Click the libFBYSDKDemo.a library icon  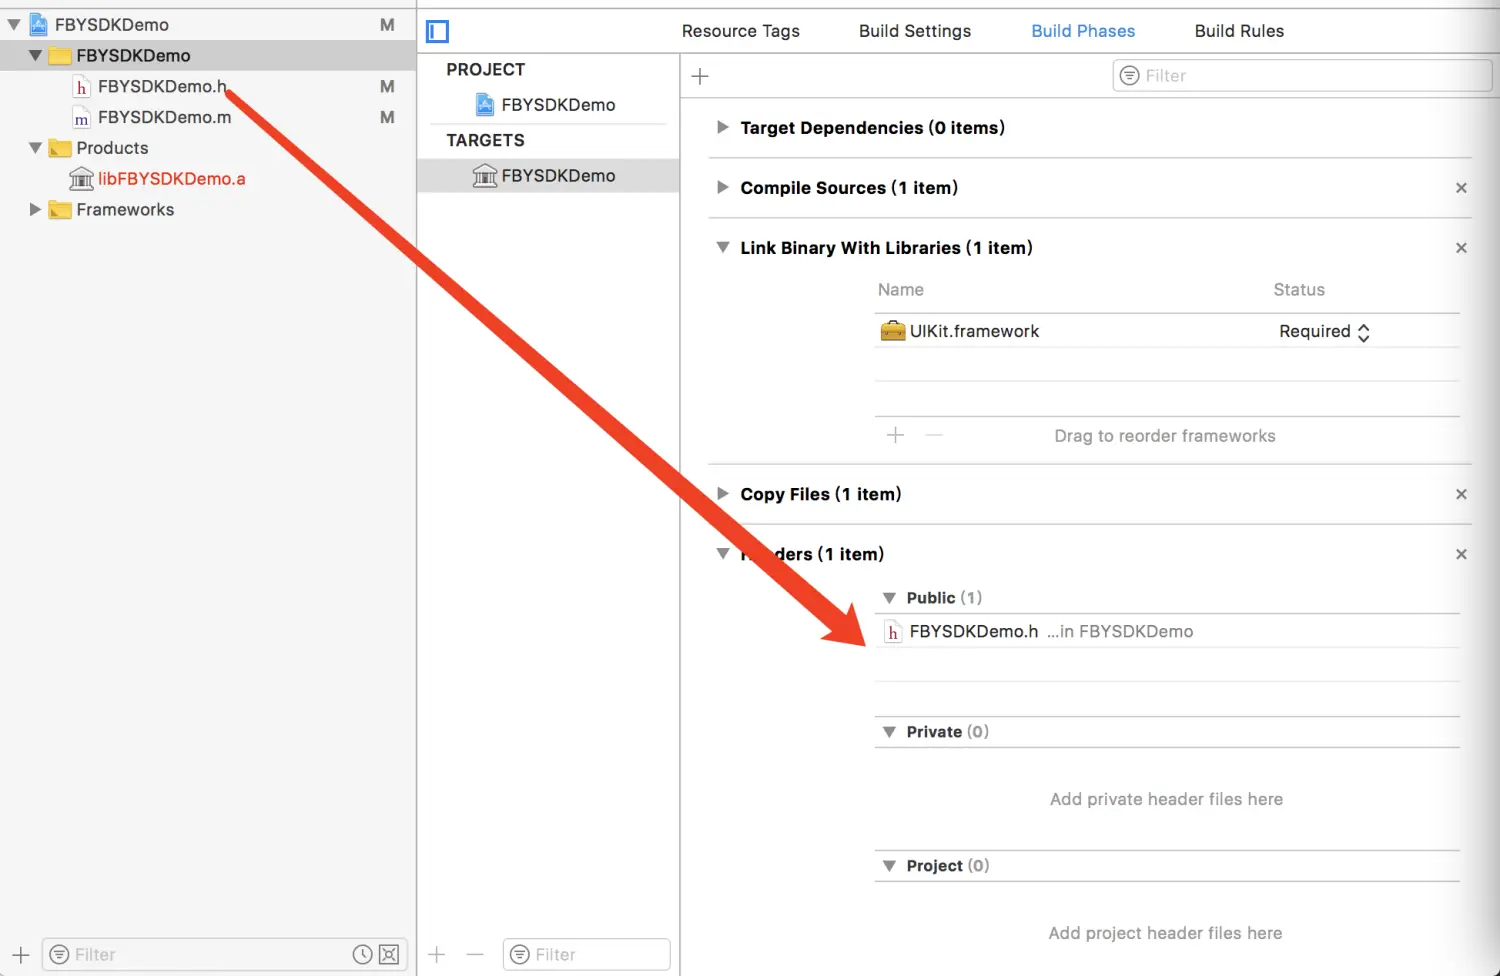(x=81, y=179)
